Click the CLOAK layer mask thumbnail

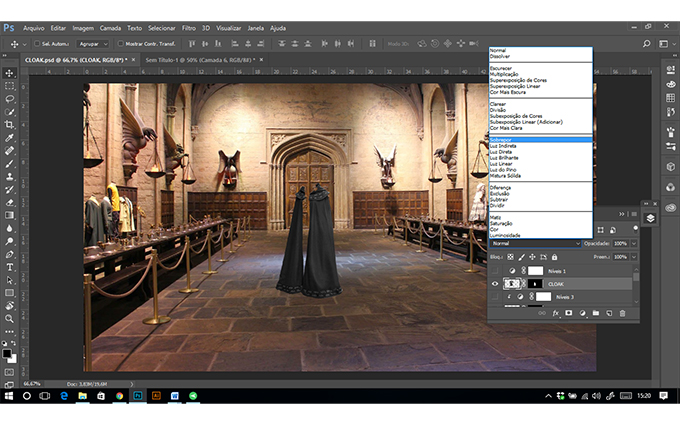pyautogui.click(x=535, y=284)
